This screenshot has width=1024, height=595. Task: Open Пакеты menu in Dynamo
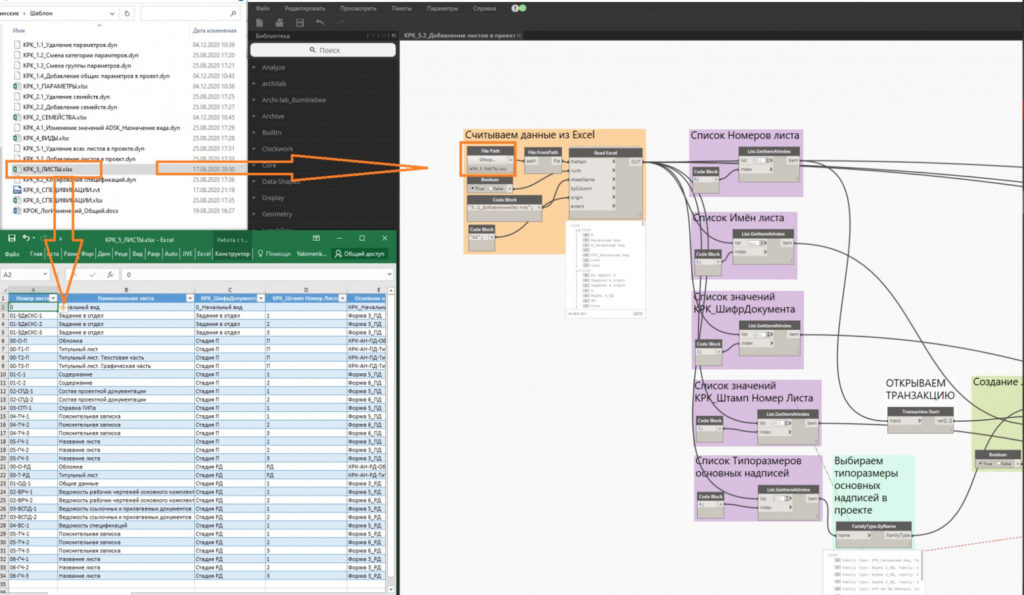tap(402, 8)
